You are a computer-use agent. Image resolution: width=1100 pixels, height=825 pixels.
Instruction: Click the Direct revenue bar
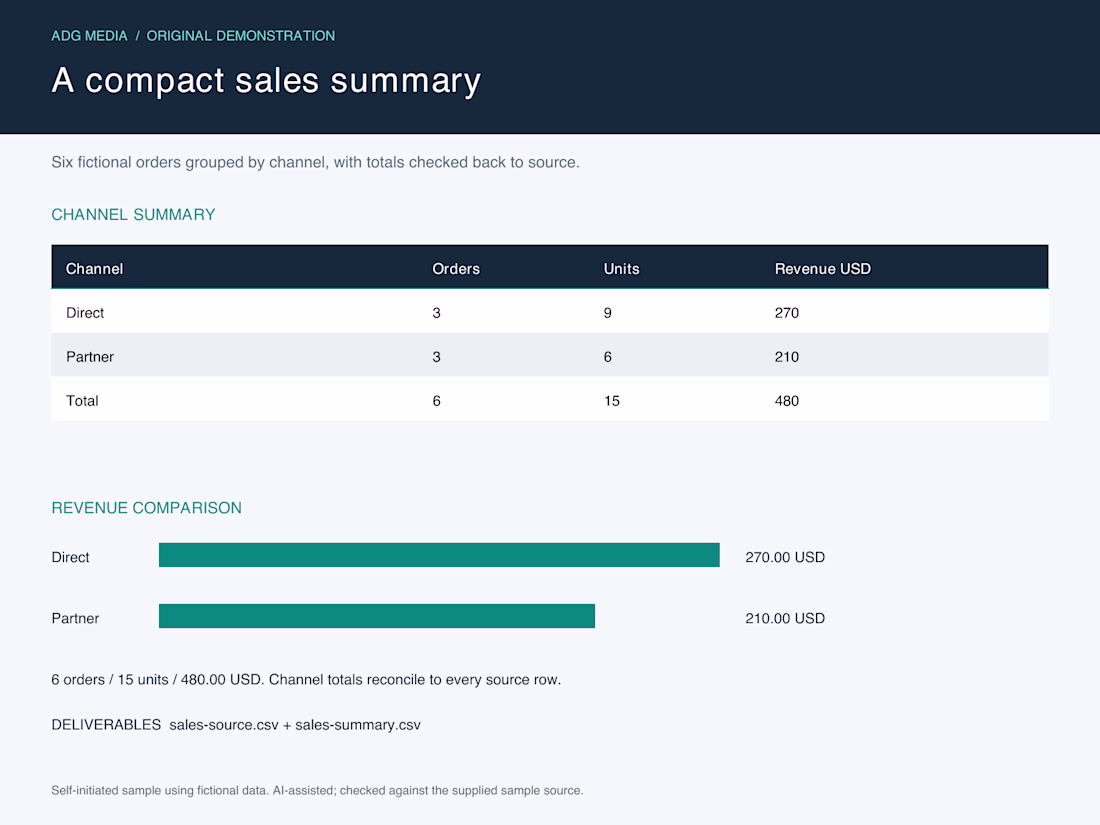(x=439, y=555)
